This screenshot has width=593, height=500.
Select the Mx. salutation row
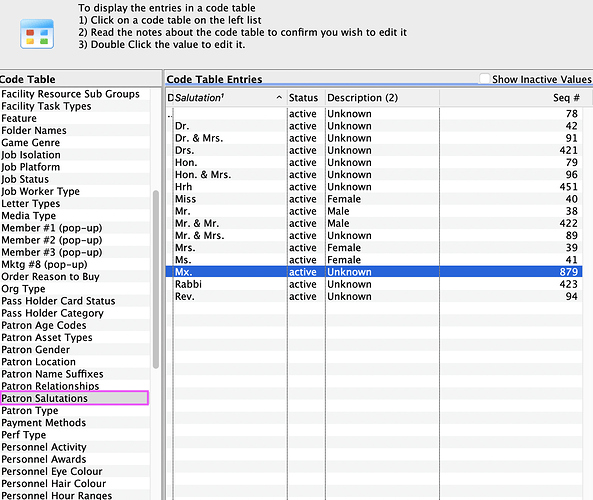(x=374, y=272)
